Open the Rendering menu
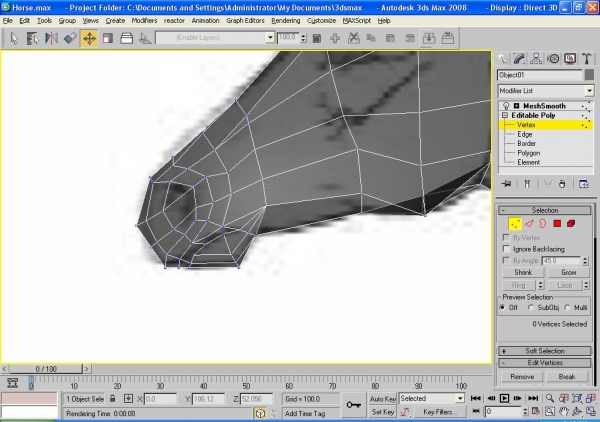Screen dimensions: 600x422 [286, 21]
